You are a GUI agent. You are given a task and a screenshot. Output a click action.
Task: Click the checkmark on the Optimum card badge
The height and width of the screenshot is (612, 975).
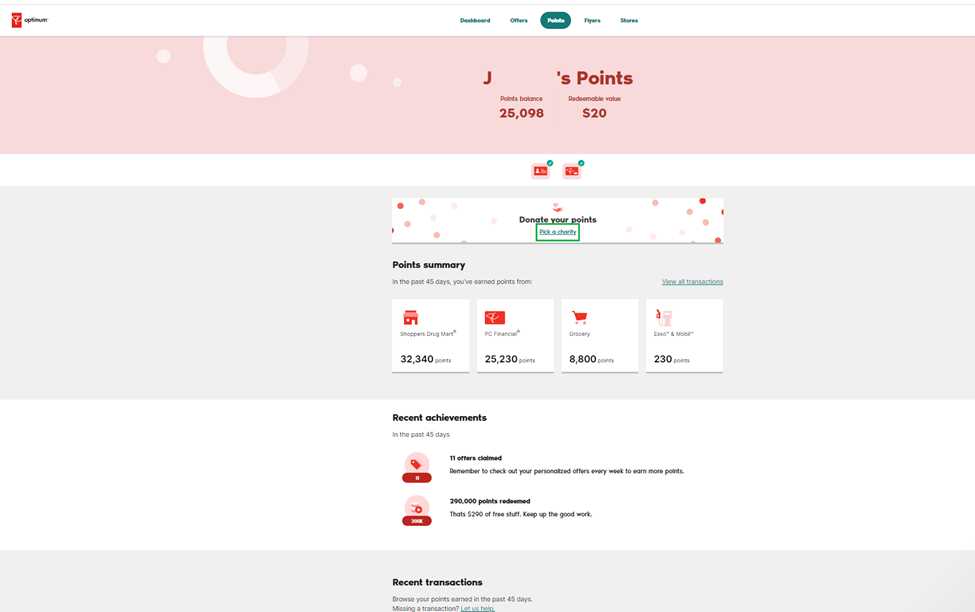point(581,163)
